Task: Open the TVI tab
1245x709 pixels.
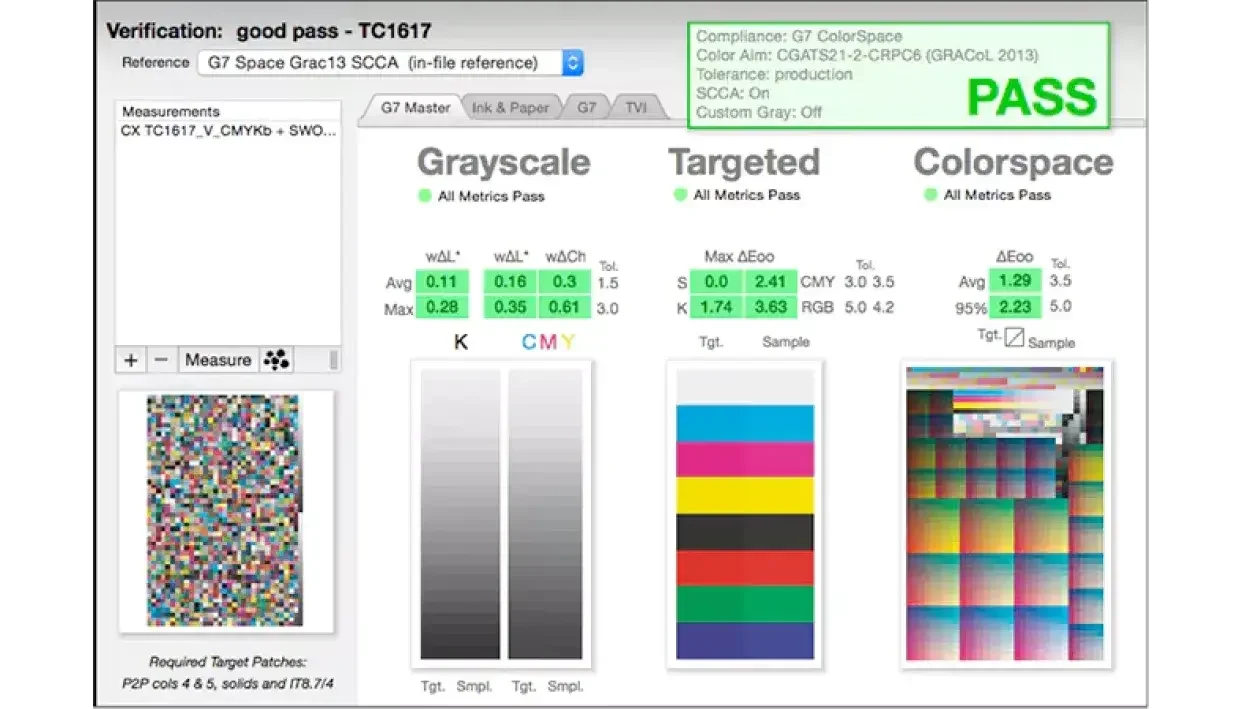Action: click(x=636, y=108)
